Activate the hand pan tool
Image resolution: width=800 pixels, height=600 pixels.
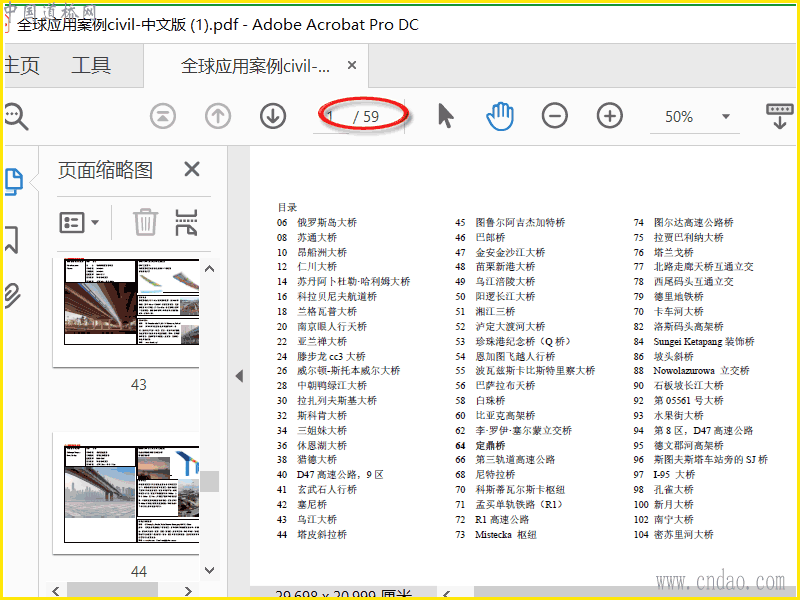[x=500, y=116]
